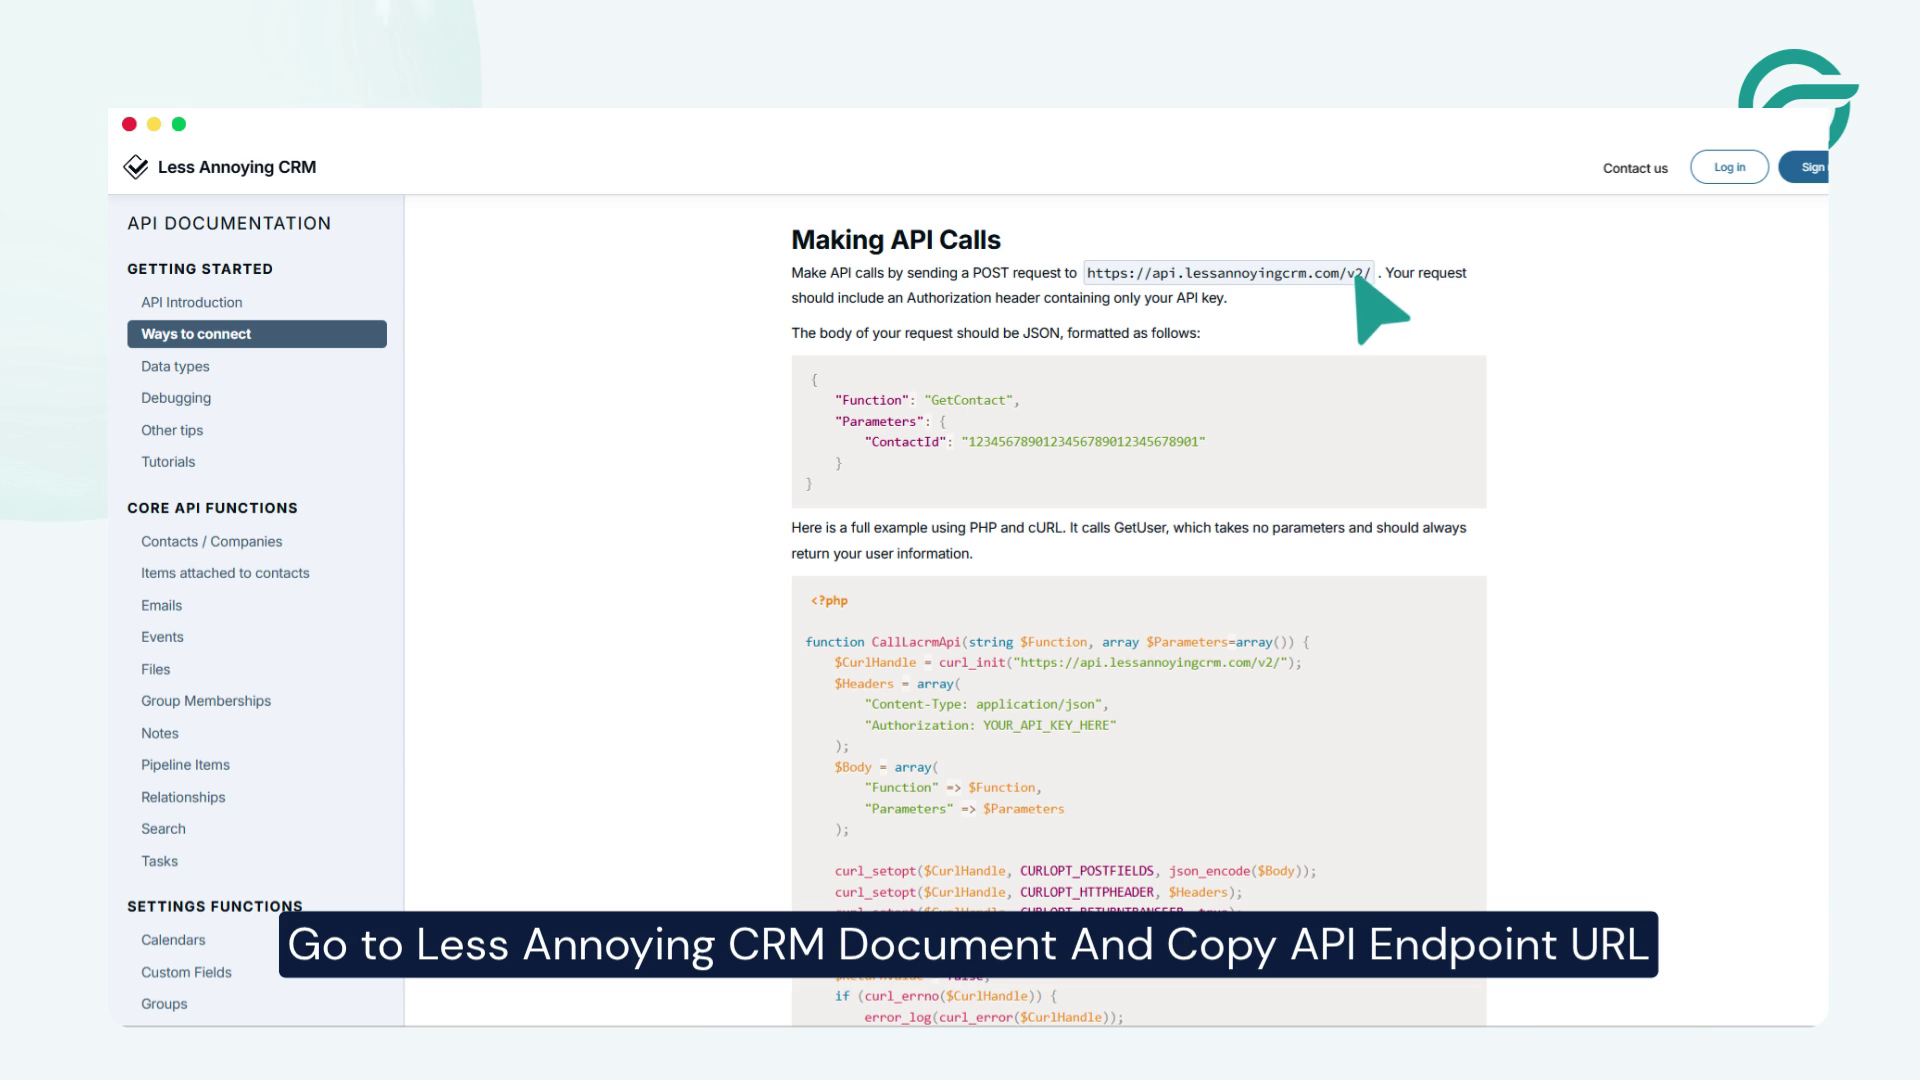Open Pipeline Items functions

coord(185,765)
